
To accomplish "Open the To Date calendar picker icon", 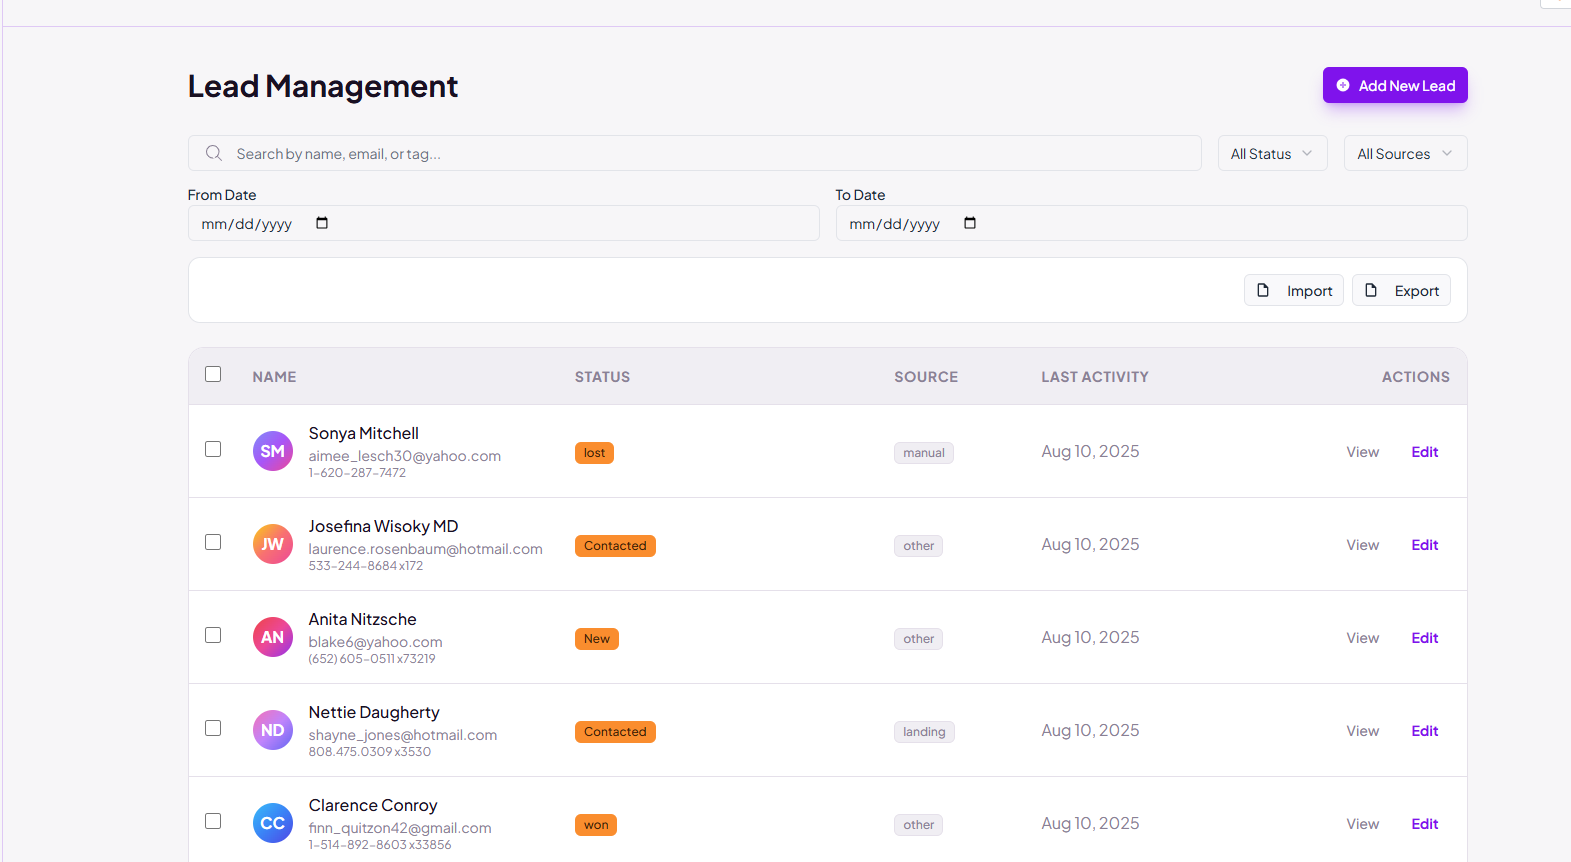I will [x=970, y=223].
